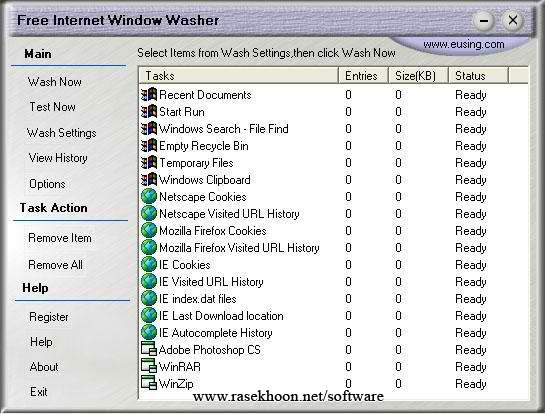Click Ready status of IE Cookies row
This screenshot has height=414, width=545.
[x=471, y=265]
